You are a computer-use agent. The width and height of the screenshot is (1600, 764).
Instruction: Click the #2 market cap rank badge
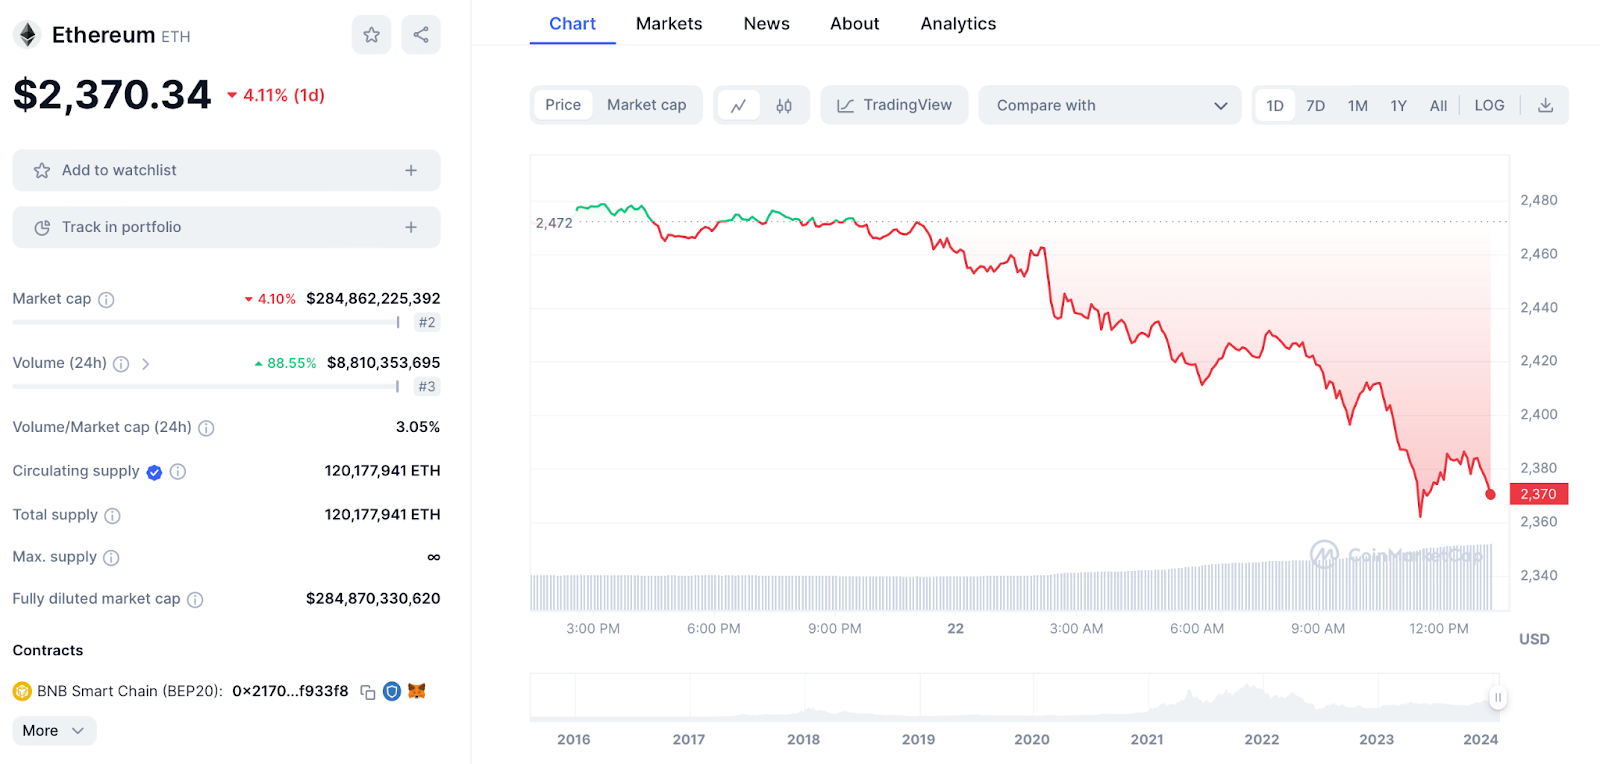pyautogui.click(x=427, y=322)
